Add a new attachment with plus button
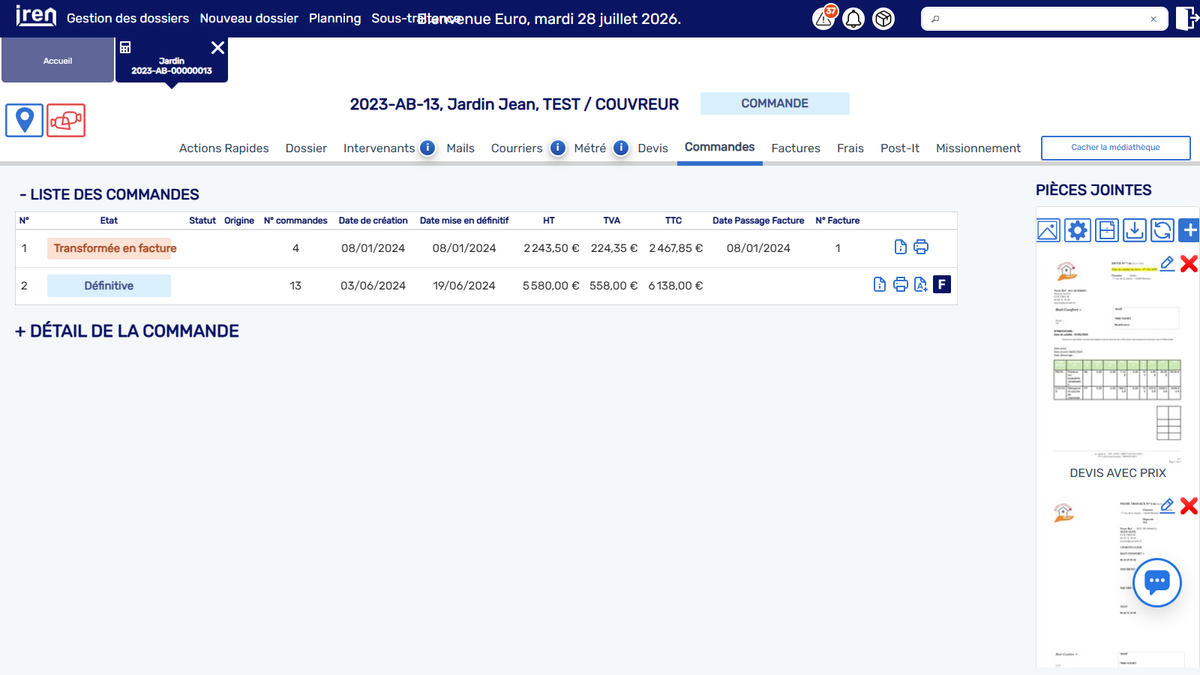This screenshot has height=675, width=1200. [x=1189, y=230]
